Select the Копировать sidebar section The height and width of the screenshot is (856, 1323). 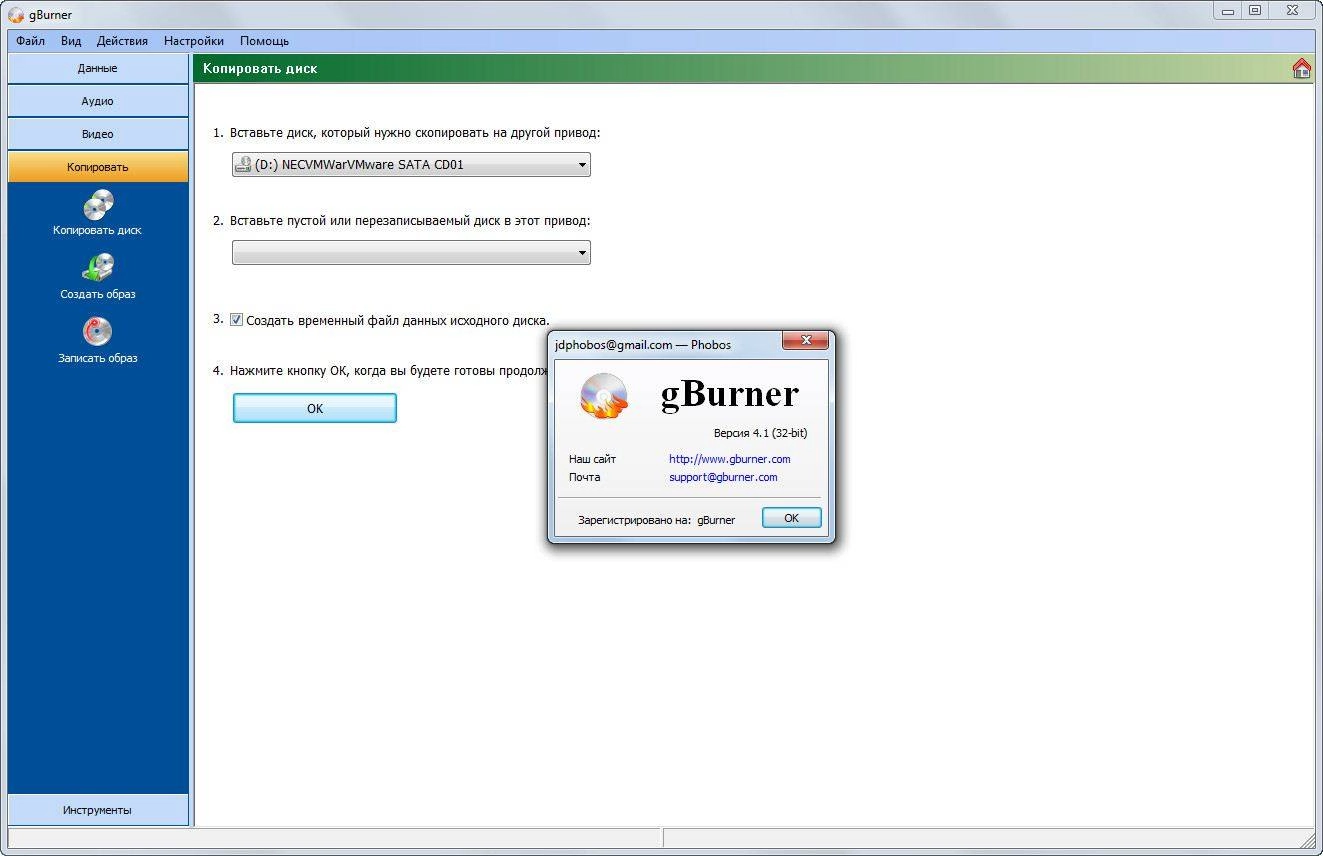[98, 167]
